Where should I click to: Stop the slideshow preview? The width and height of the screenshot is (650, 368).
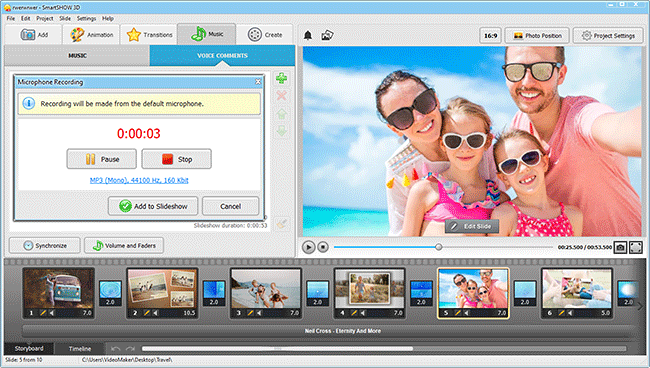[323, 247]
